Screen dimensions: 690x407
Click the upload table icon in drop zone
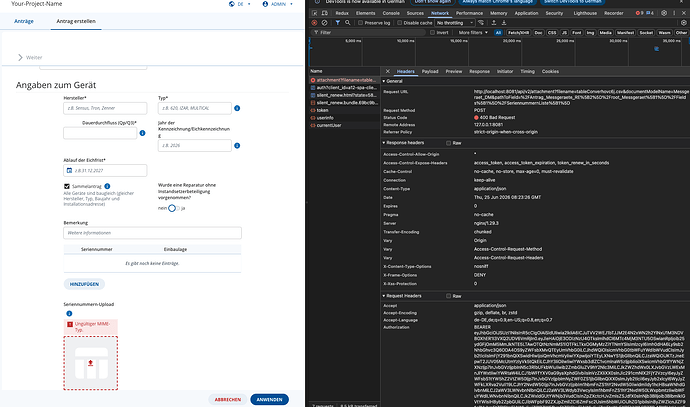click(x=91, y=363)
